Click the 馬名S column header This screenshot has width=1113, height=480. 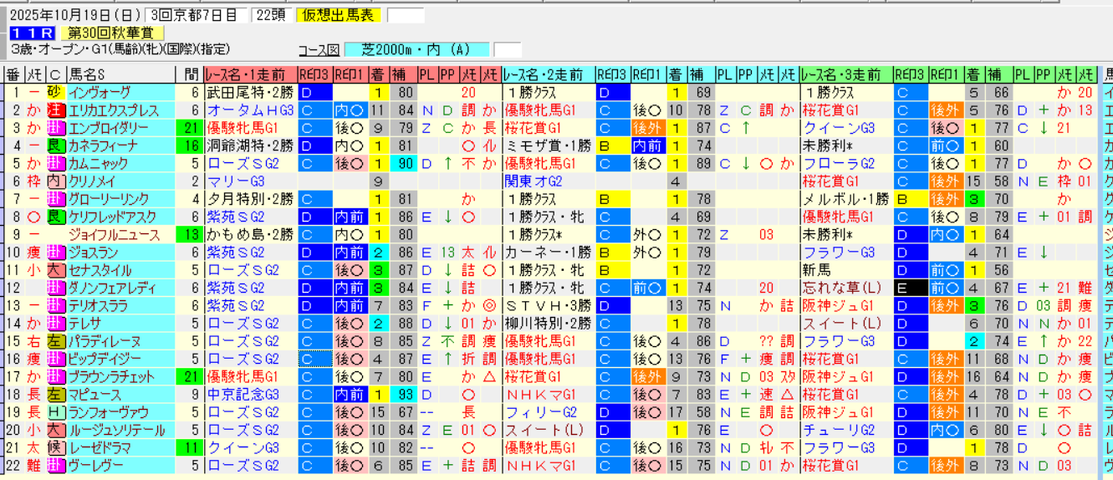click(x=121, y=74)
